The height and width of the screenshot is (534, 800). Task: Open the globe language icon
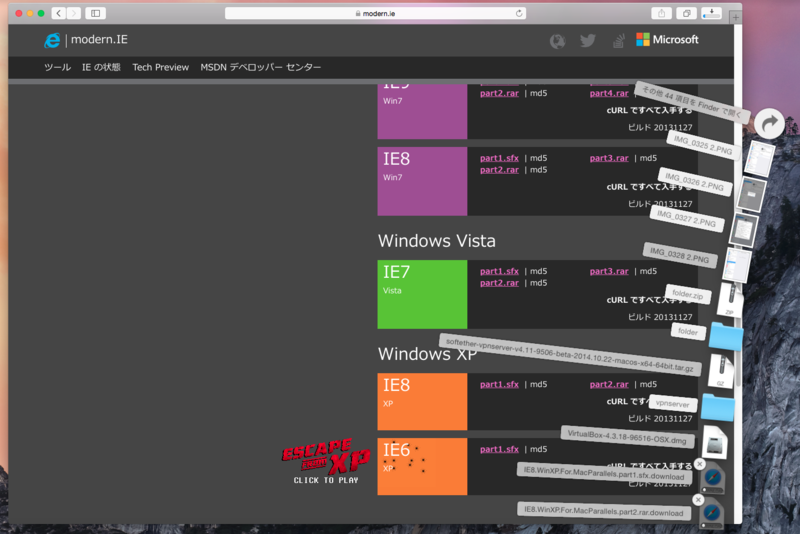coord(558,41)
